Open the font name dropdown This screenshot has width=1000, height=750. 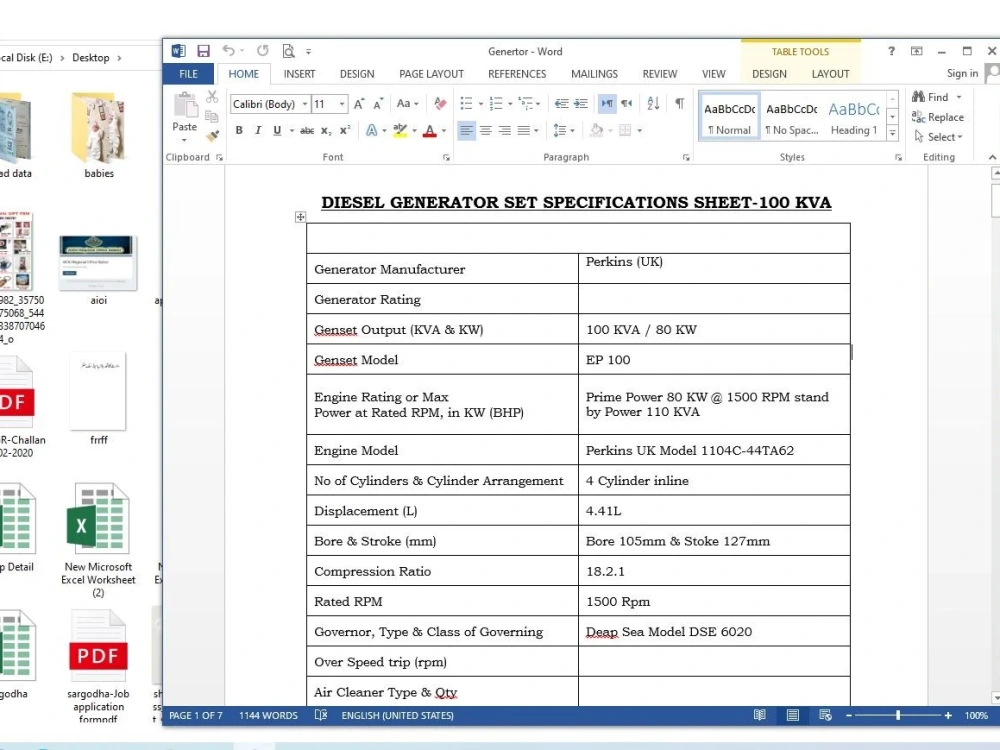point(305,104)
